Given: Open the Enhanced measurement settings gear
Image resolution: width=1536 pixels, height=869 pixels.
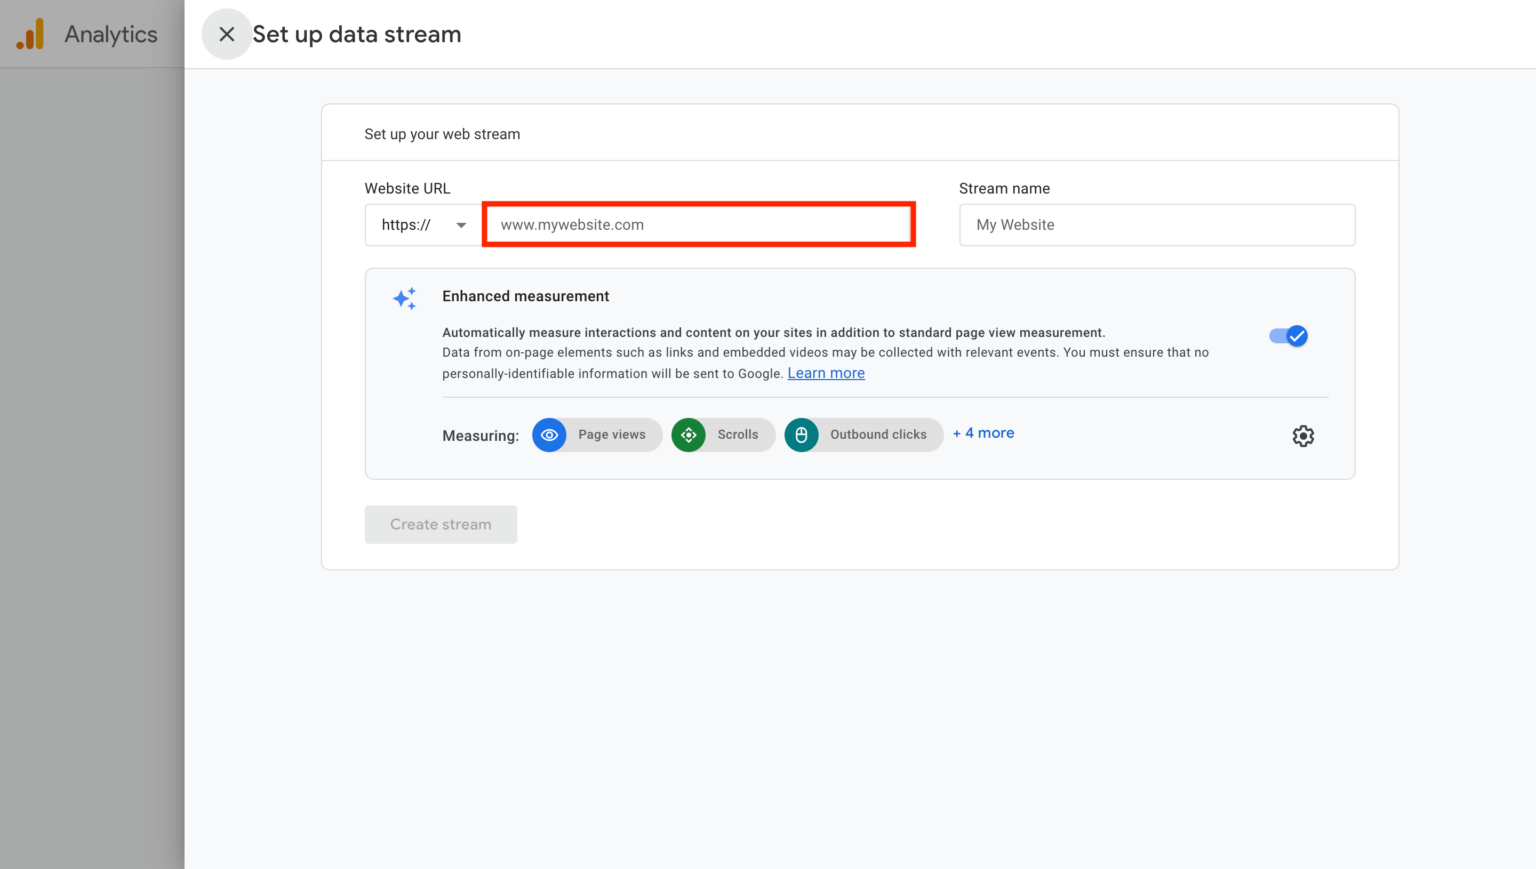Looking at the screenshot, I should tap(1303, 435).
